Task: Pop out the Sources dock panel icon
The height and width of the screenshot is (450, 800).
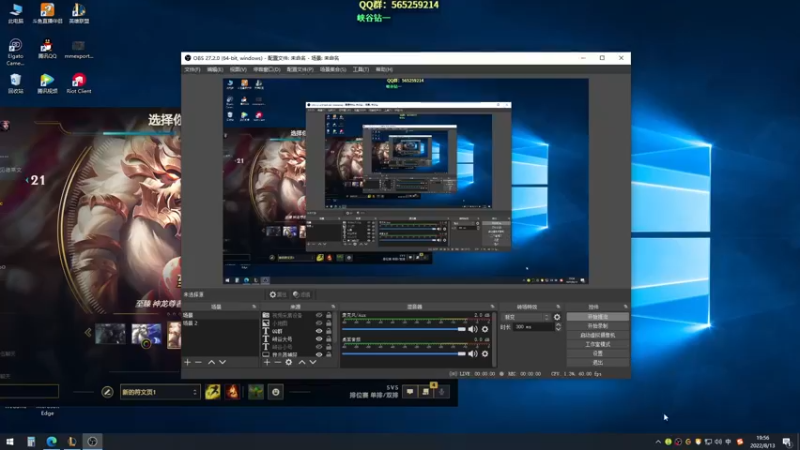Action: coord(333,307)
